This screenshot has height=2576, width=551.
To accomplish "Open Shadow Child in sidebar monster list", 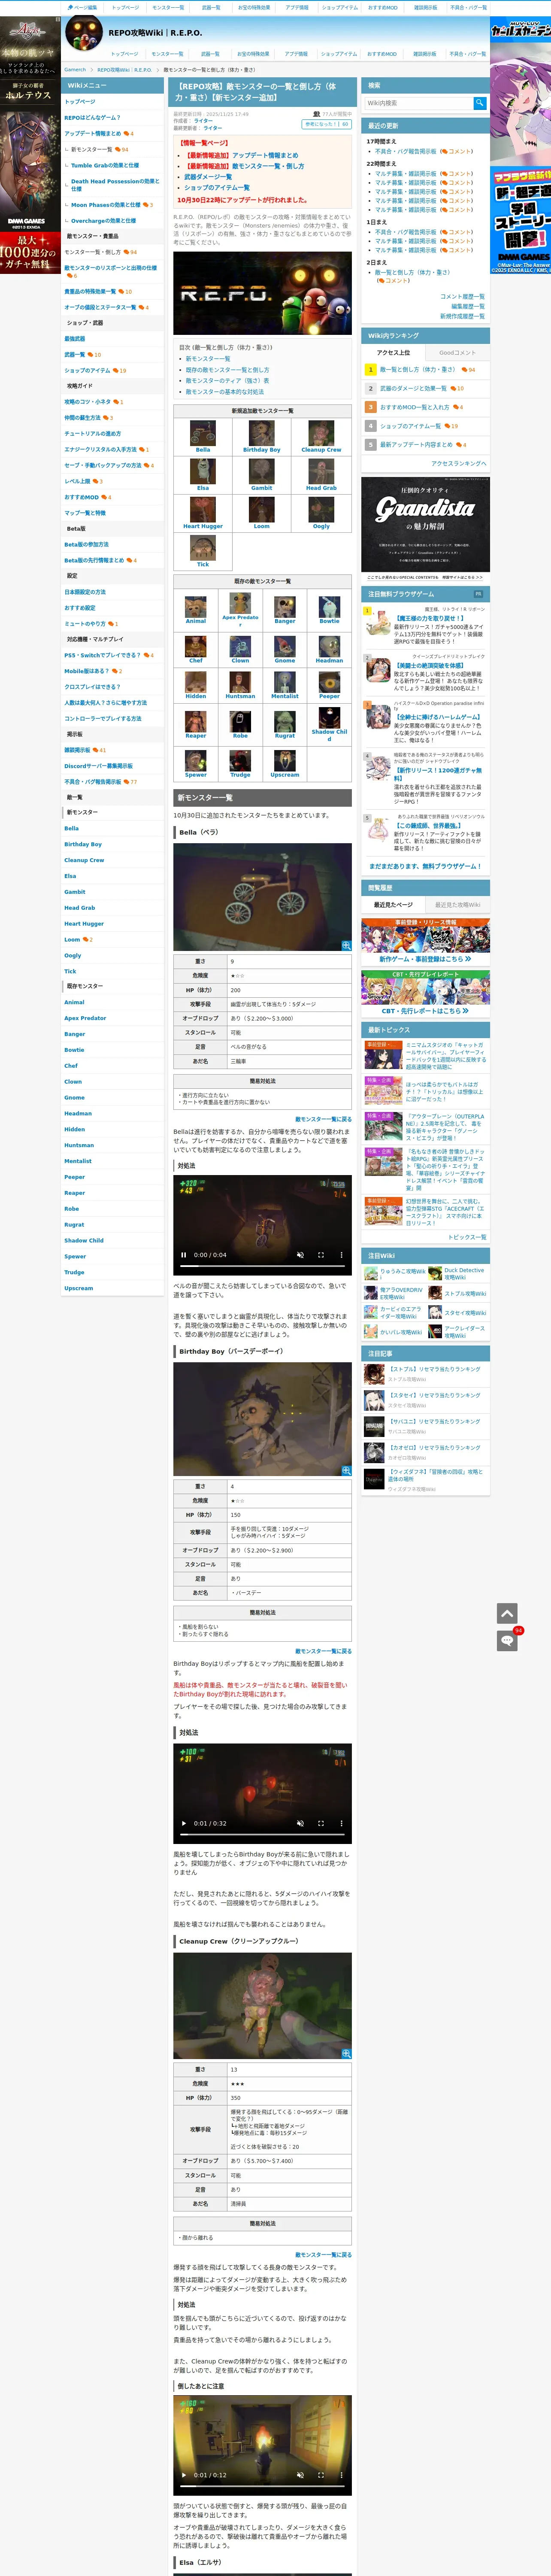I will (x=84, y=1240).
